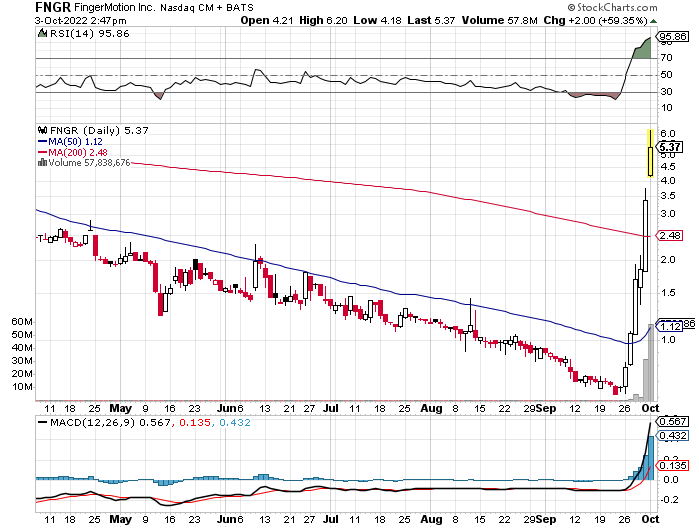Select the Last 5.37 value in header

coord(431,21)
